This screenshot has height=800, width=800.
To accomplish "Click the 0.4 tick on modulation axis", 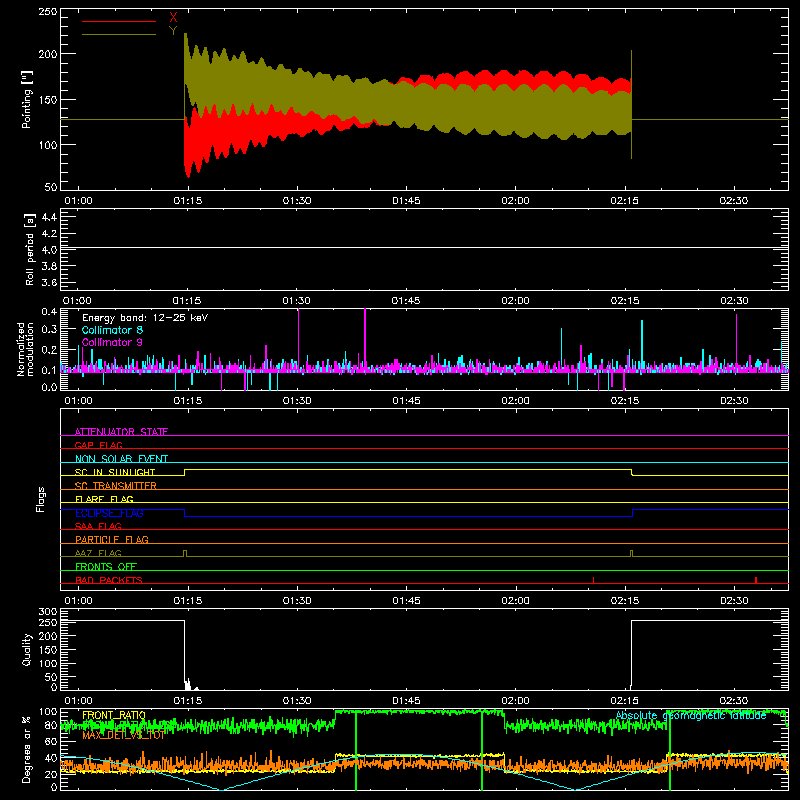I will click(49, 312).
